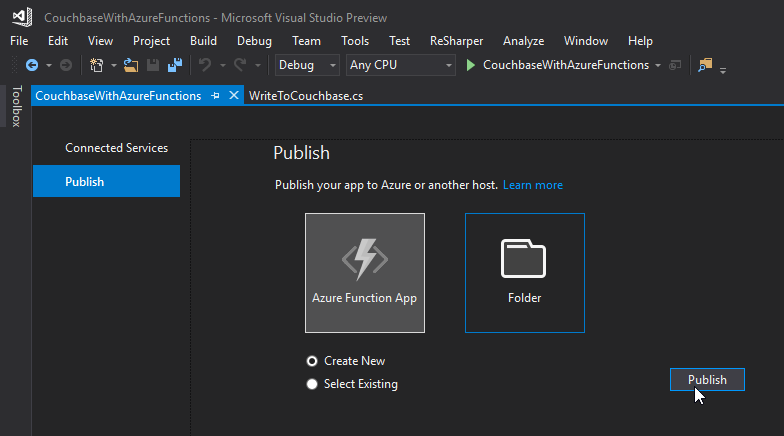Click the New Project toolbar icon

tap(97, 65)
